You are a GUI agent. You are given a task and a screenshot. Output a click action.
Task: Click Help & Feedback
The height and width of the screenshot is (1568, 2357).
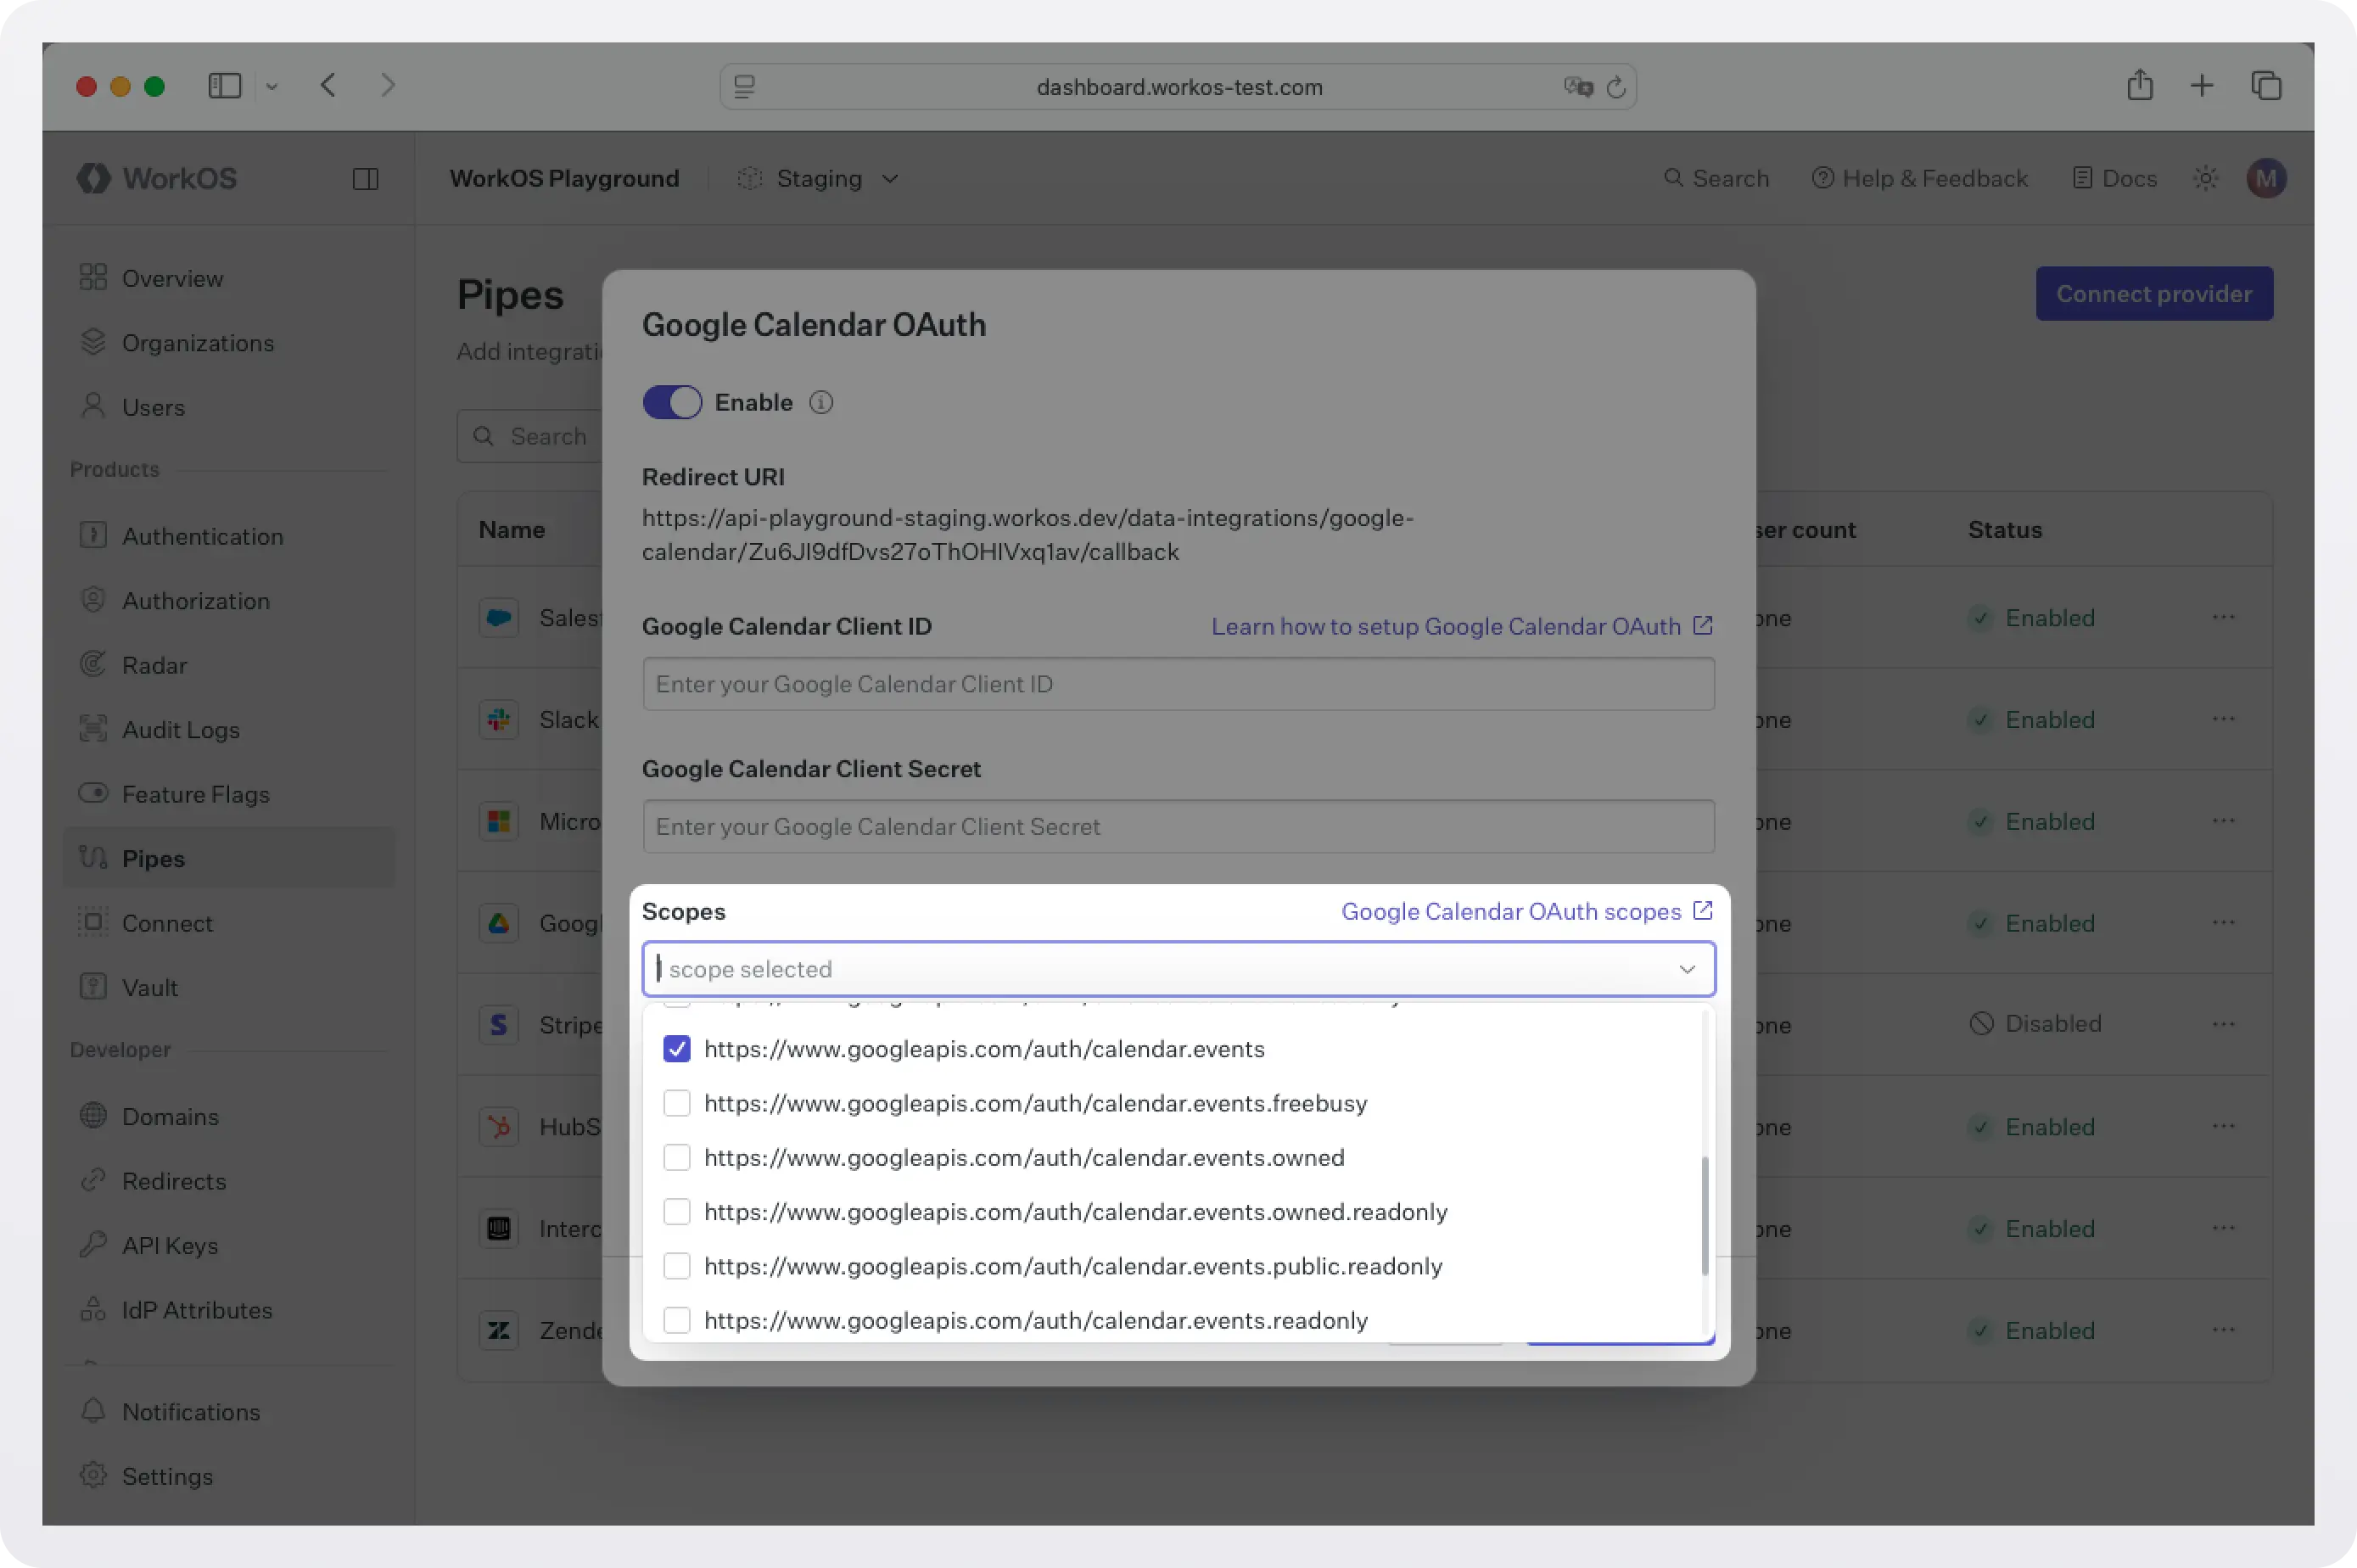[x=1919, y=178]
